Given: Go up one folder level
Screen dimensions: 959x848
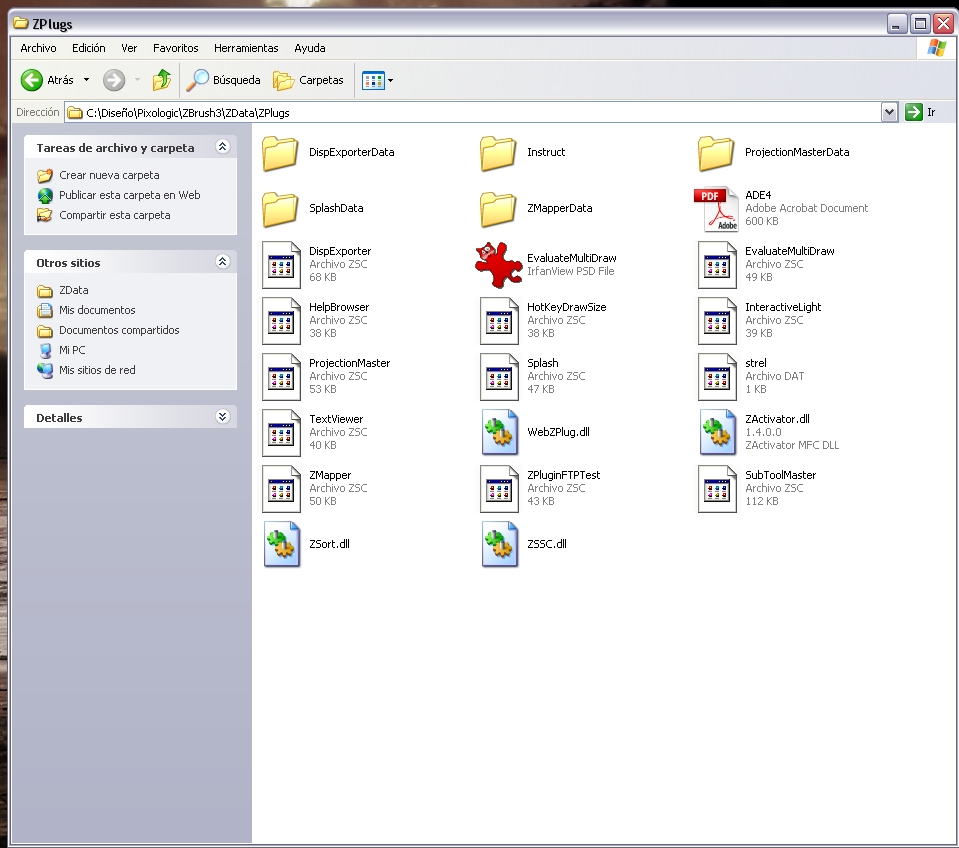Looking at the screenshot, I should tap(161, 80).
